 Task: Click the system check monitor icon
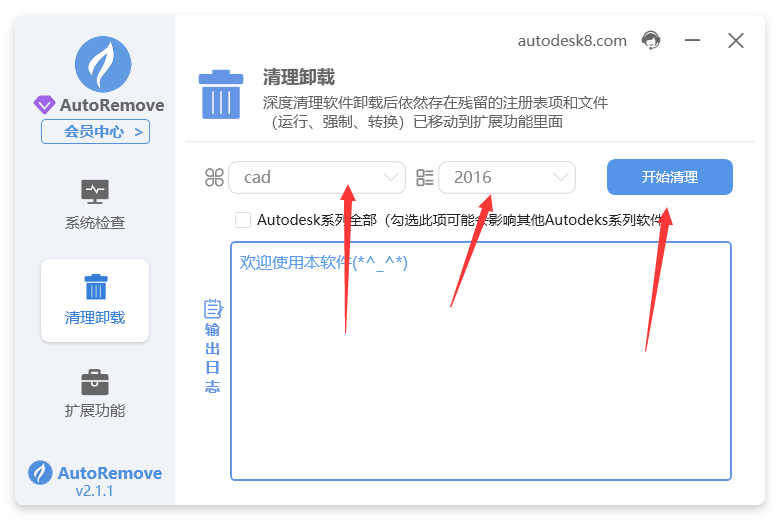(95, 191)
